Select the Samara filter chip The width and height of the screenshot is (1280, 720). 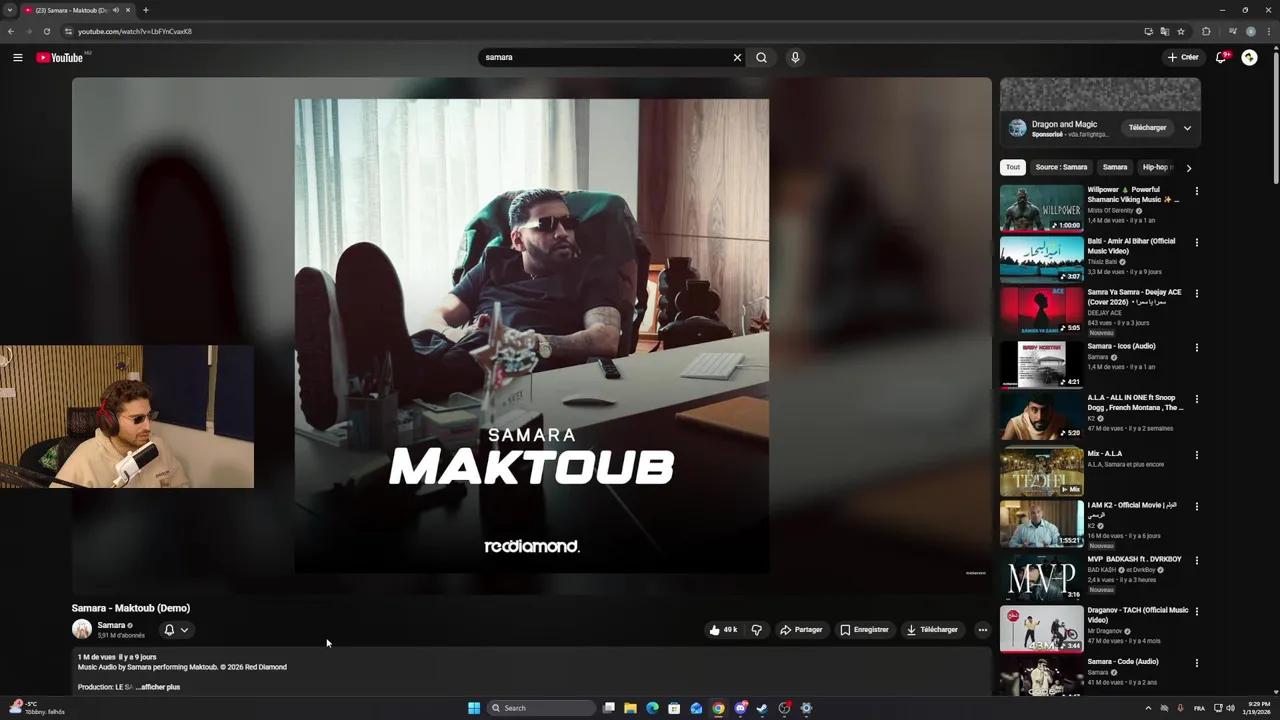click(x=1115, y=167)
